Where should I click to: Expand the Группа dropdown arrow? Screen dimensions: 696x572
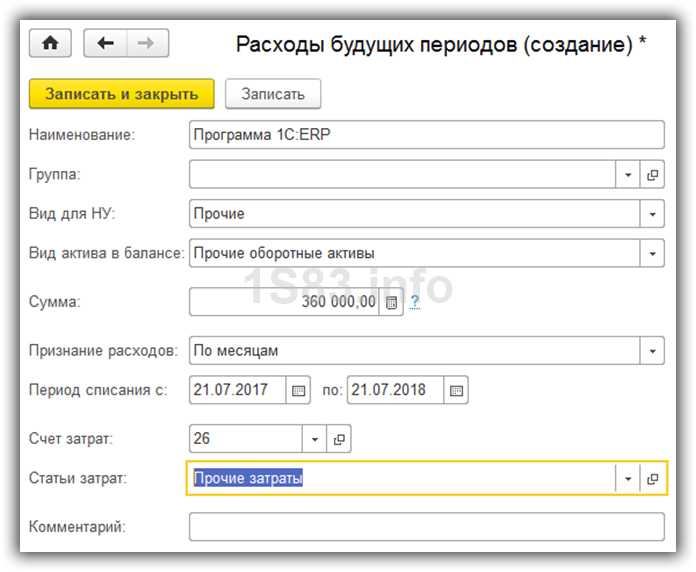click(x=628, y=174)
